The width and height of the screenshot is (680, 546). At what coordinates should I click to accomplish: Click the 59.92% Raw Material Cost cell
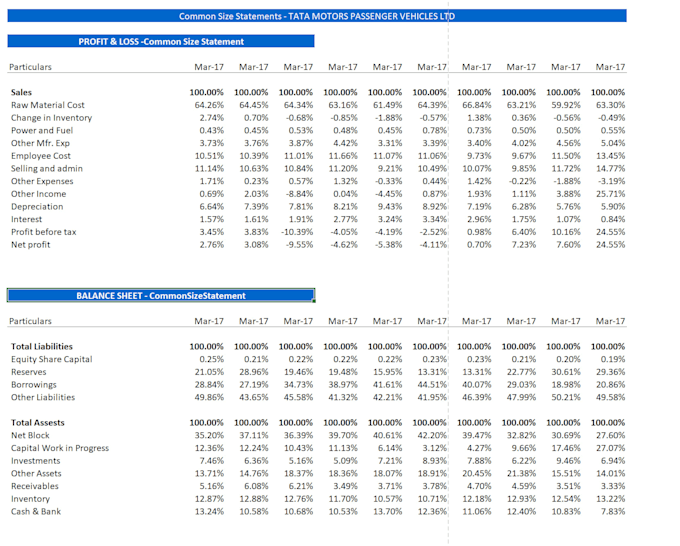coord(566,105)
